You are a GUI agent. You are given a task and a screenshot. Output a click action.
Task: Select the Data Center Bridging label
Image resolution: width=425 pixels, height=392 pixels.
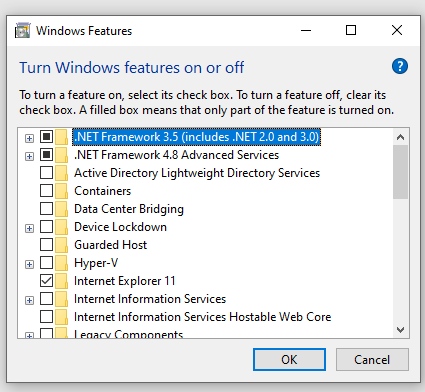[x=129, y=209]
